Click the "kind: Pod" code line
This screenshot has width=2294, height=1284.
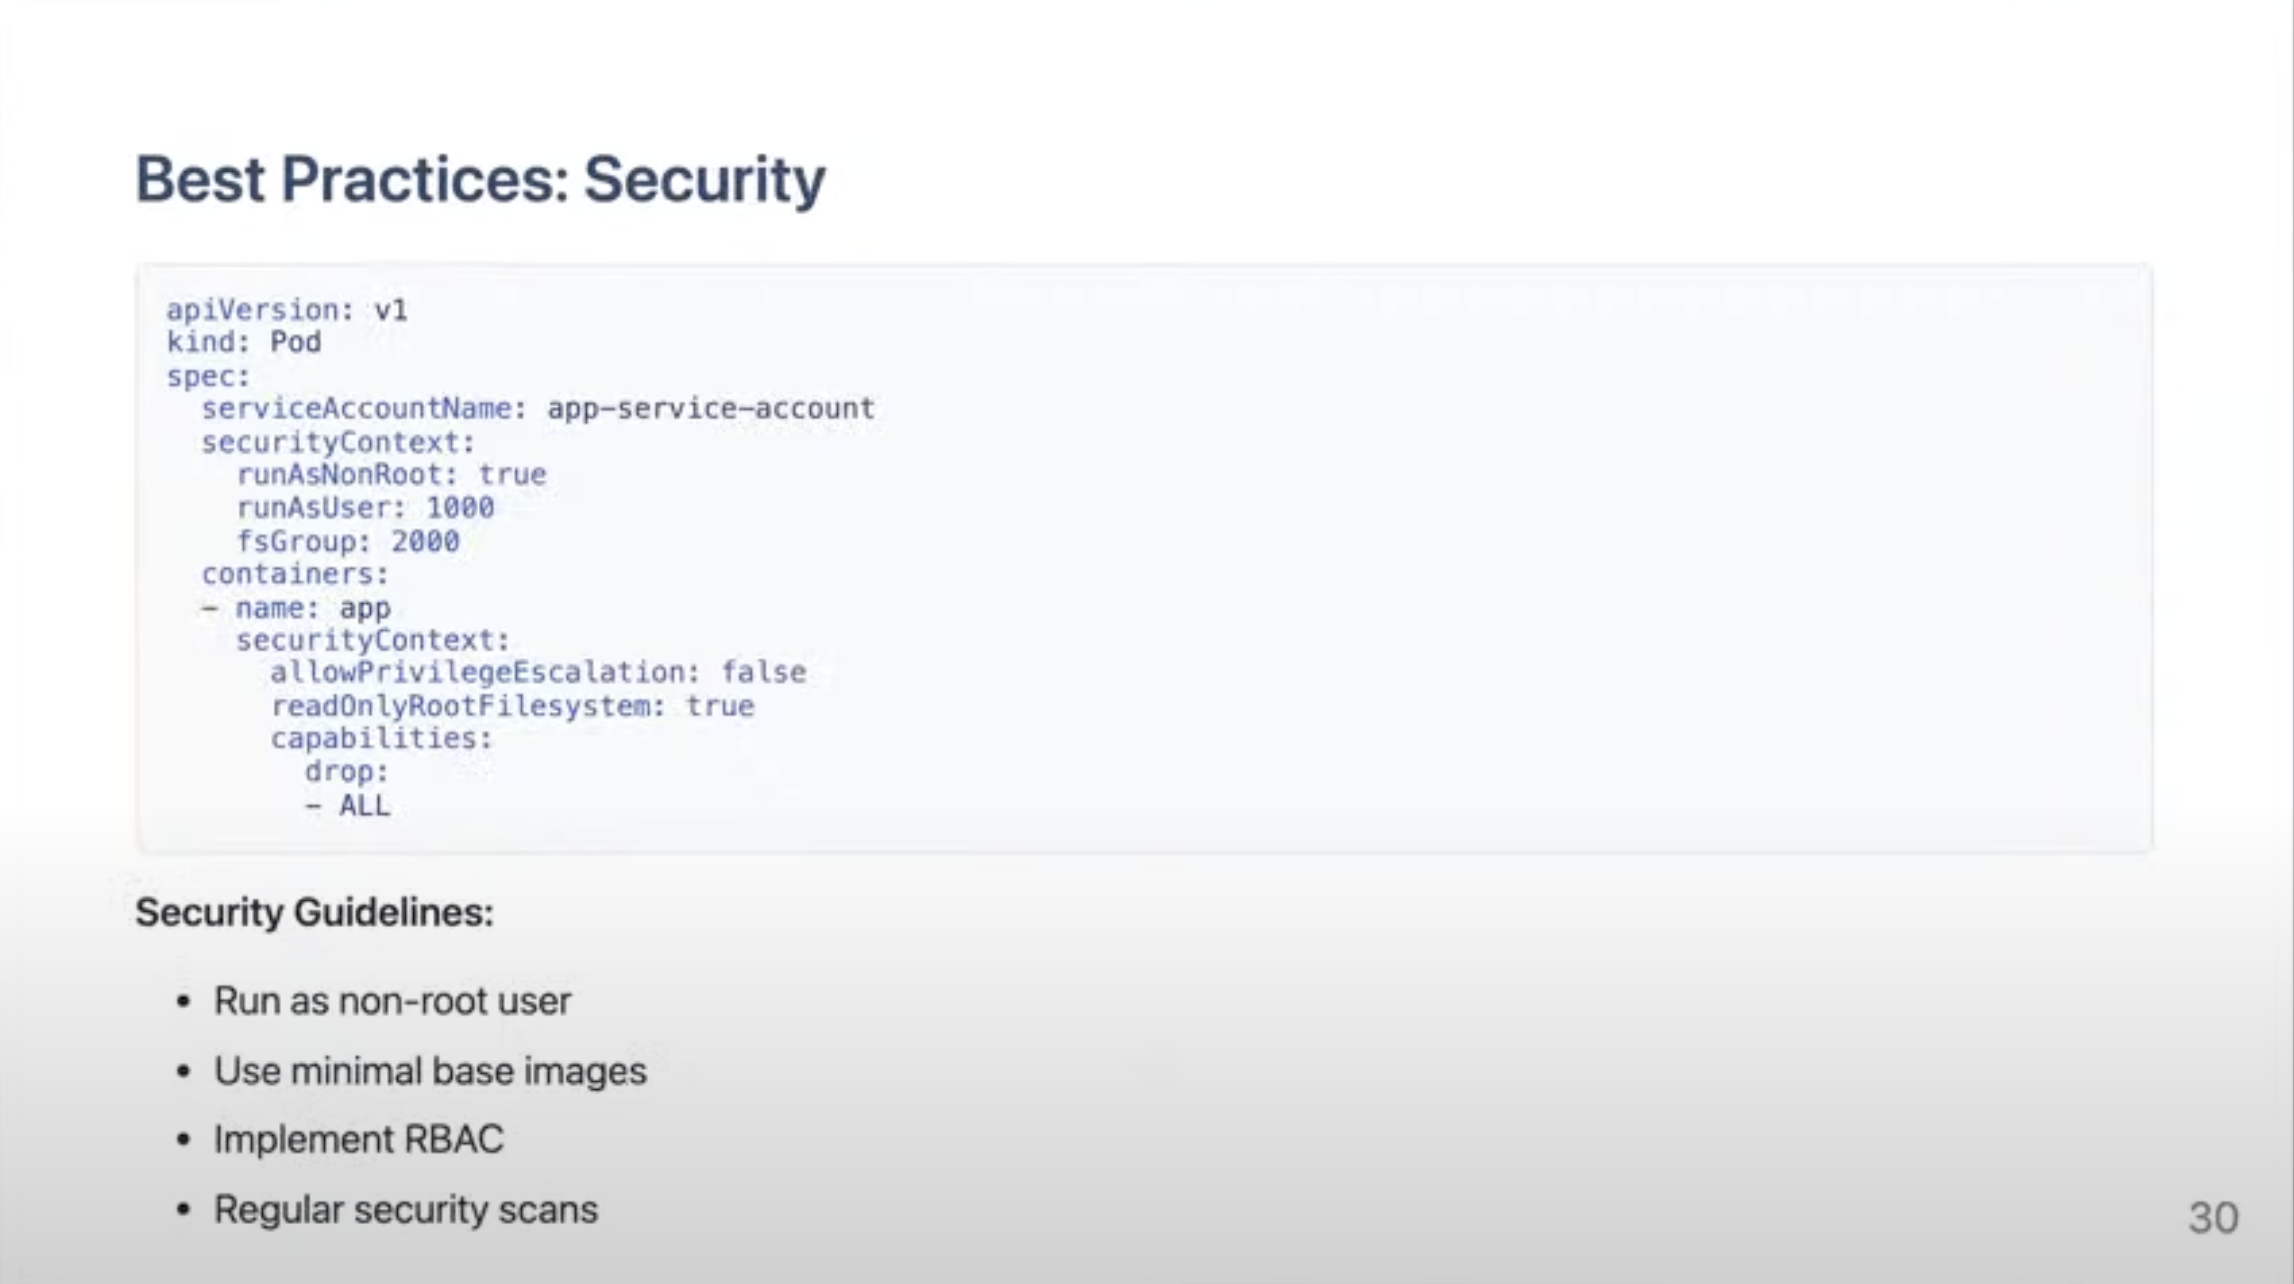(244, 342)
